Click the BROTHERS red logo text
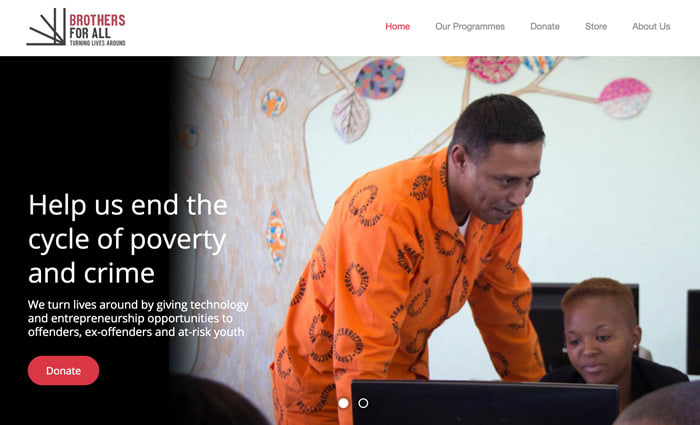The height and width of the screenshot is (425, 700). tap(97, 20)
